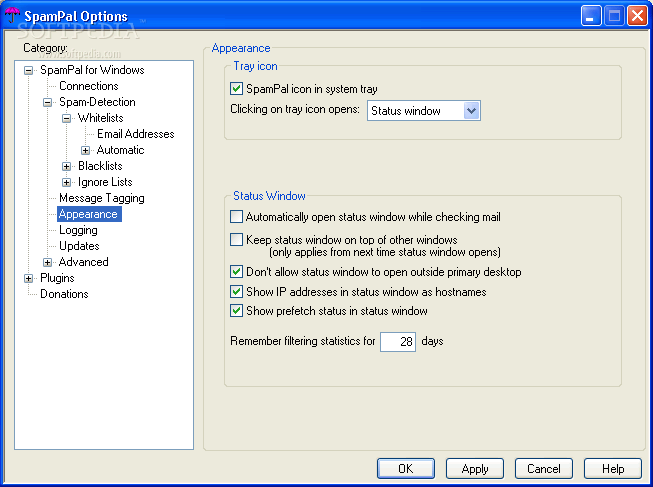
Task: Toggle don't allow status window outside primary desktop
Action: tap(236, 272)
